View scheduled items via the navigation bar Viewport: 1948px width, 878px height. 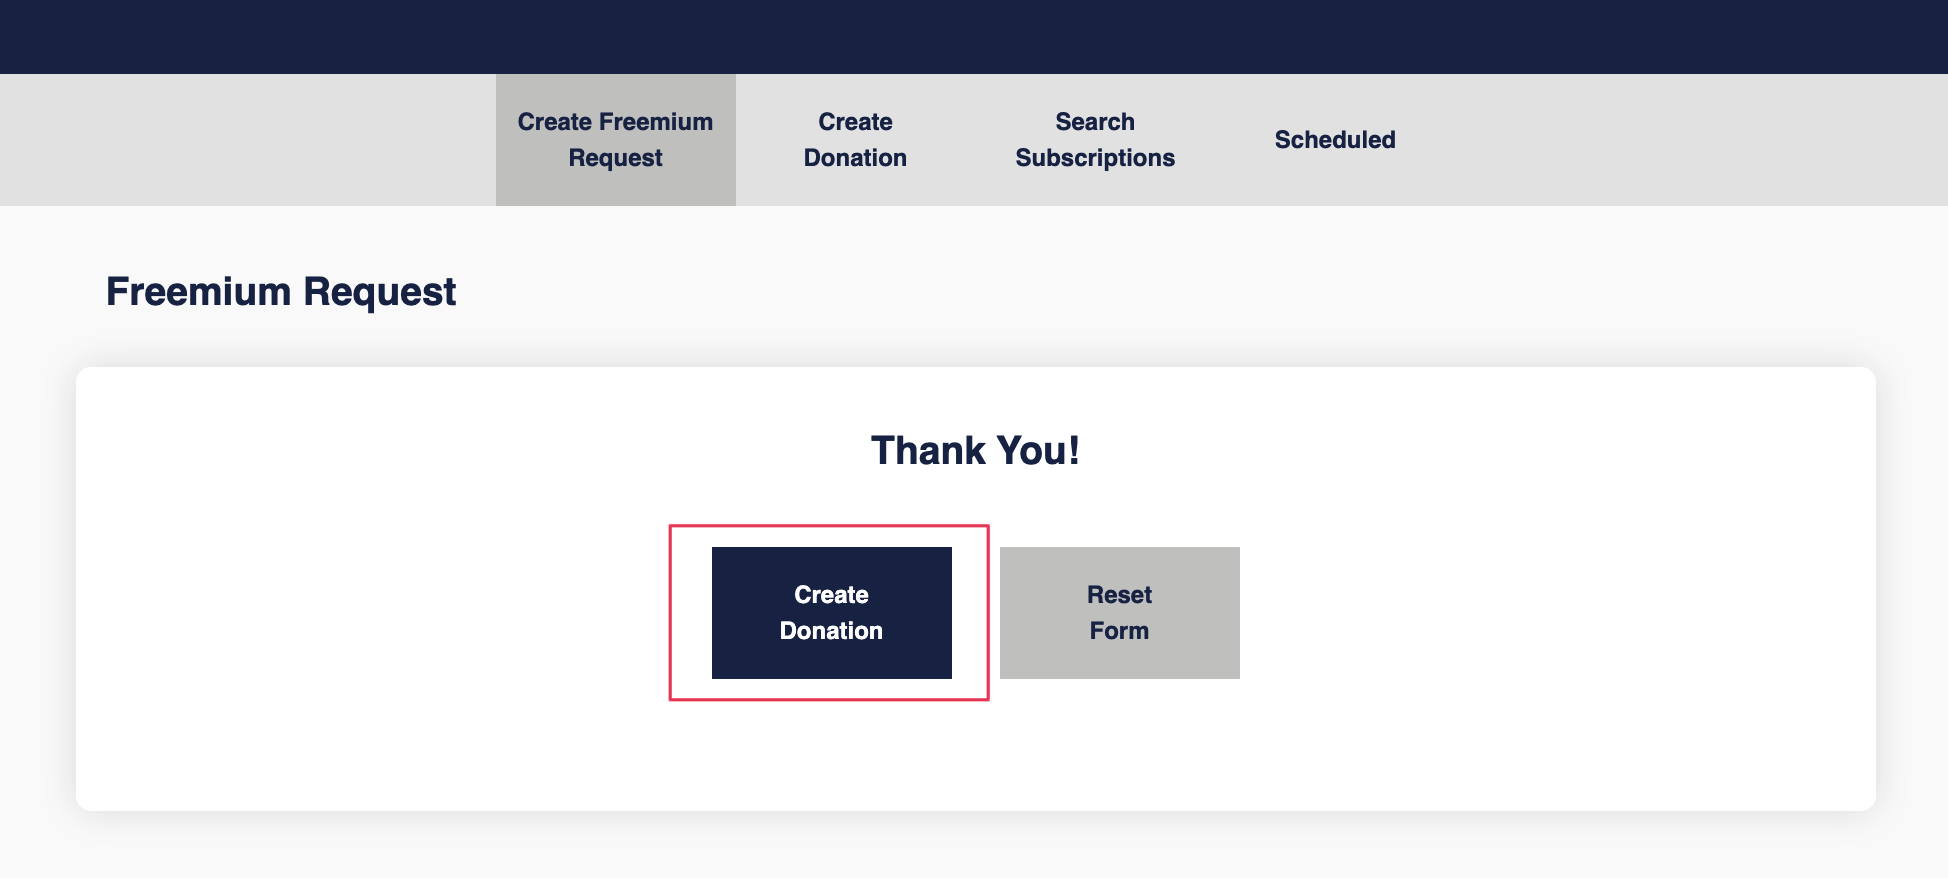pyautogui.click(x=1335, y=140)
